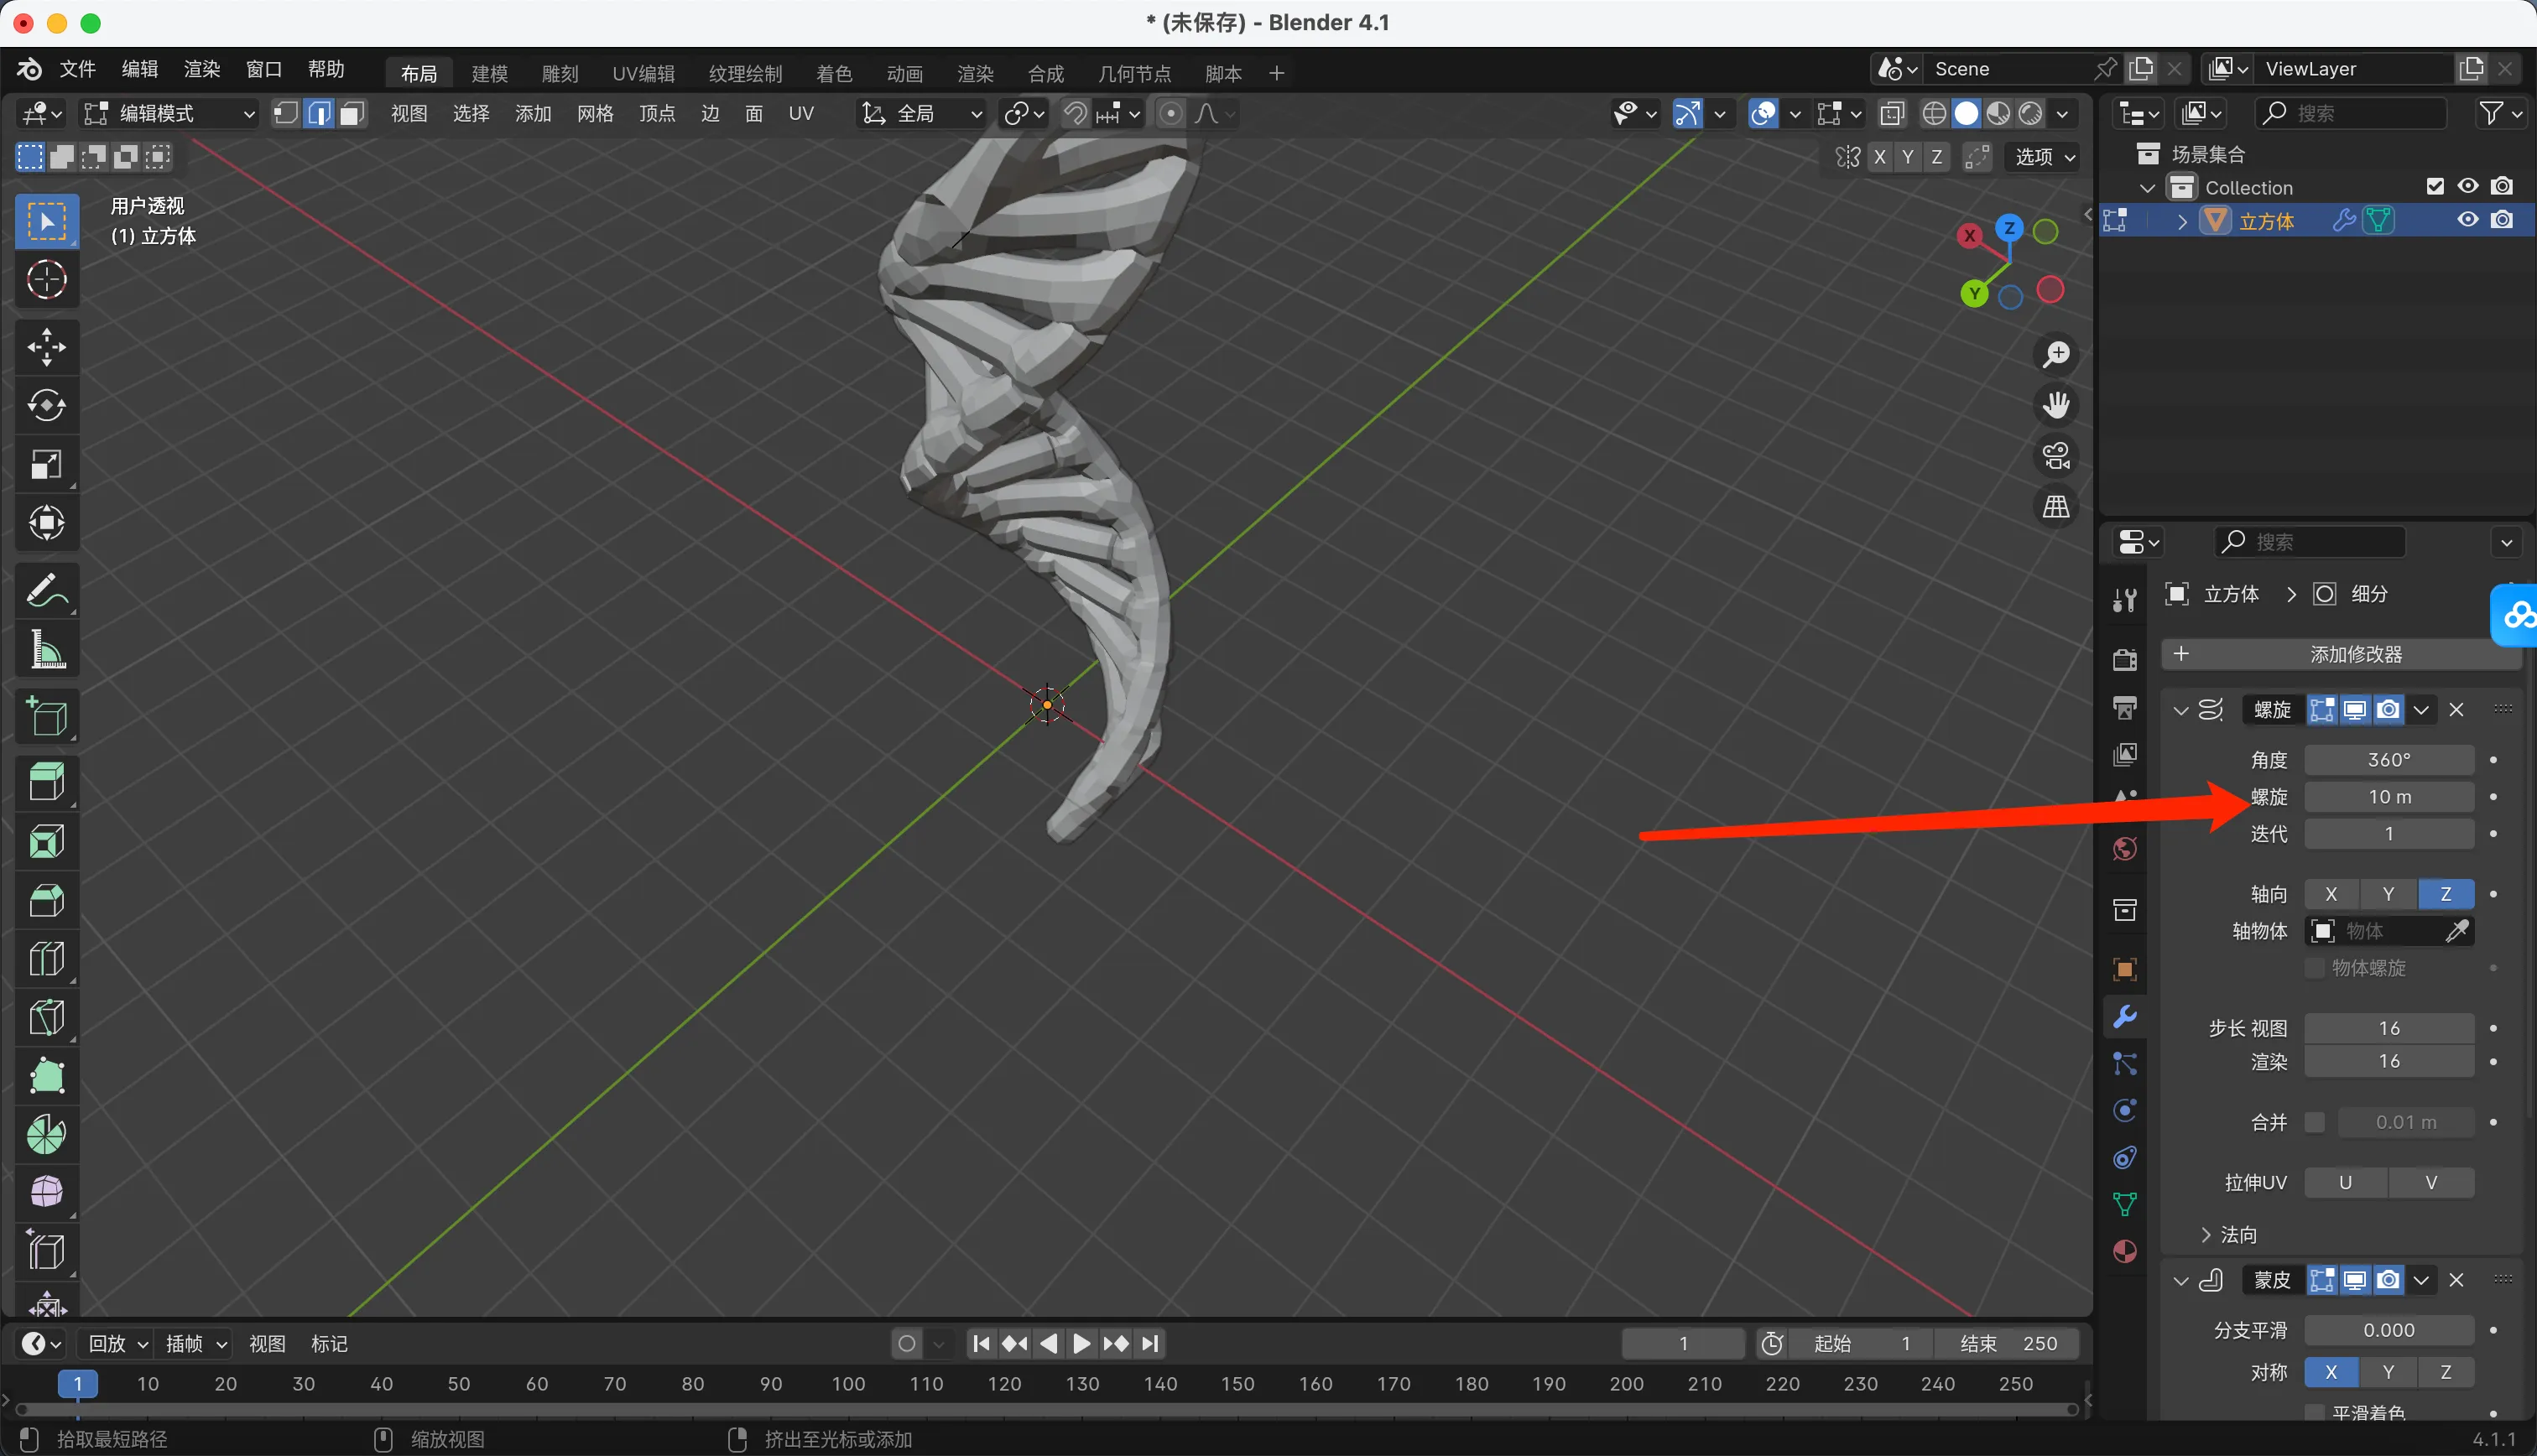
Task: Open the 文件 menu
Action: [x=77, y=69]
